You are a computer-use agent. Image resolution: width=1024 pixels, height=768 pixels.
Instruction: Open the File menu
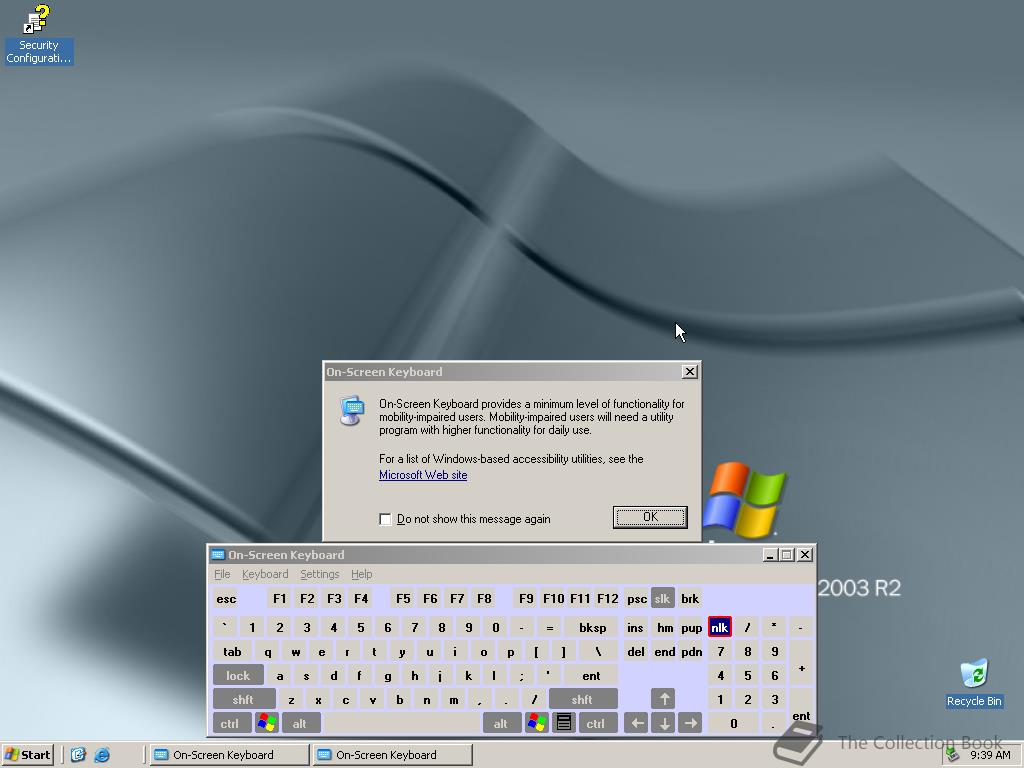pos(222,574)
